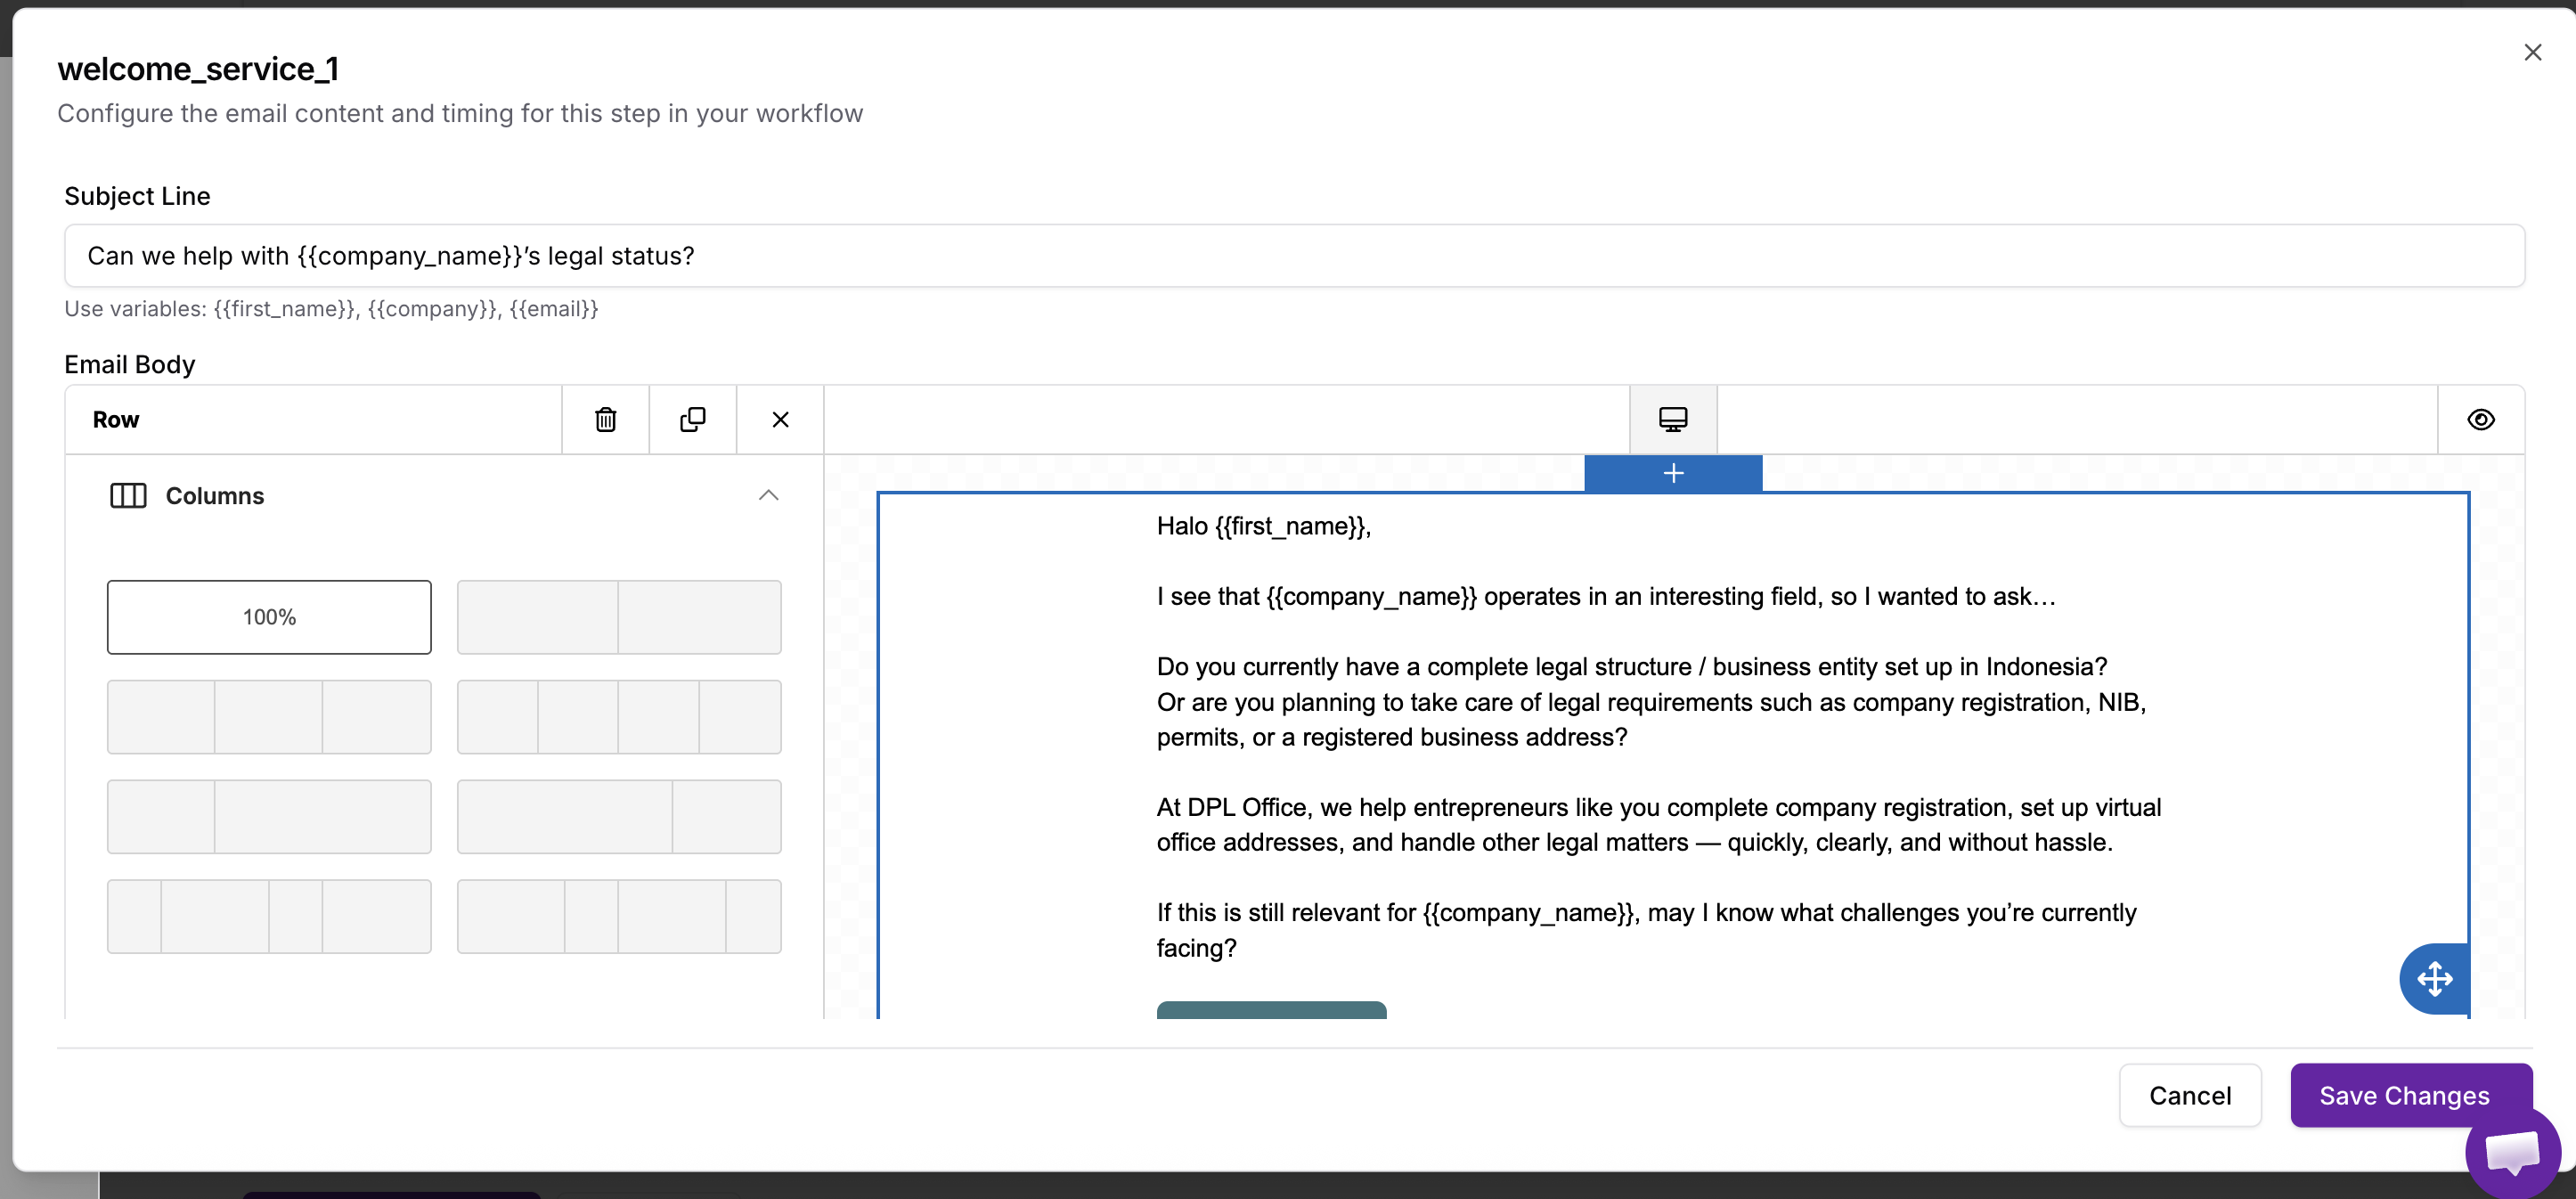The height and width of the screenshot is (1199, 2576).
Task: Delete the row with trash icon
Action: coord(605,420)
